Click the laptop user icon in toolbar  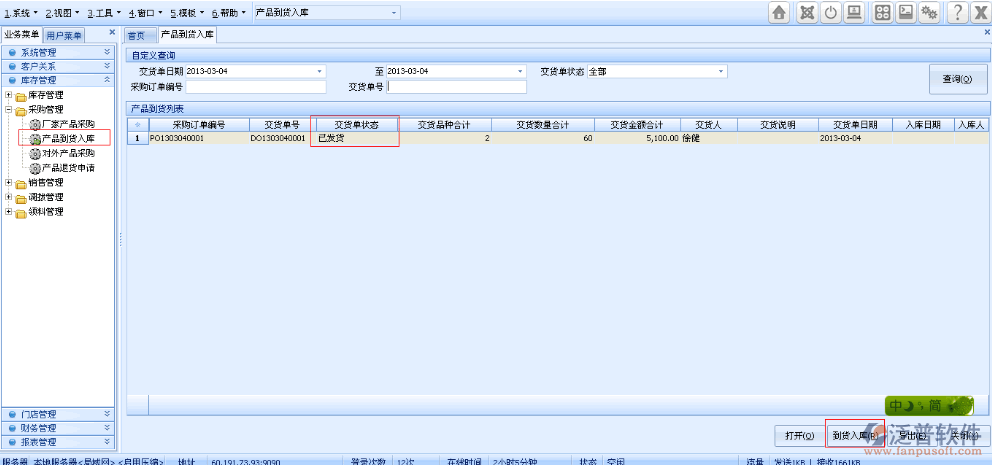[855, 12]
